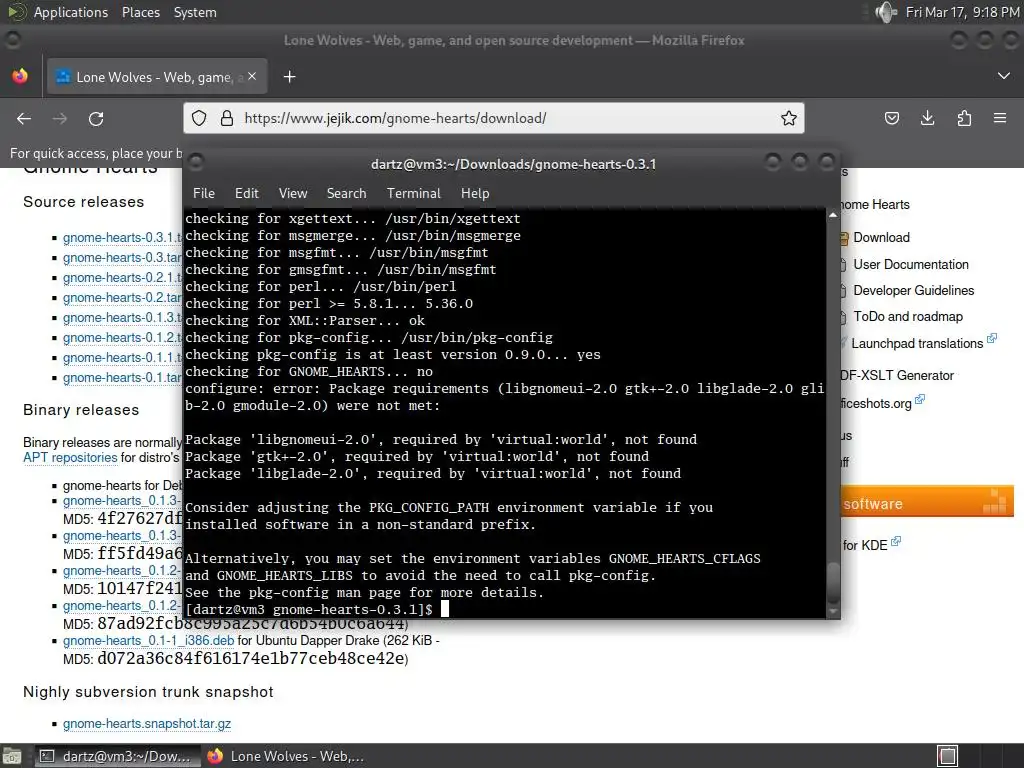Open the terminal Search menu
This screenshot has height=768, width=1024.
tap(346, 193)
